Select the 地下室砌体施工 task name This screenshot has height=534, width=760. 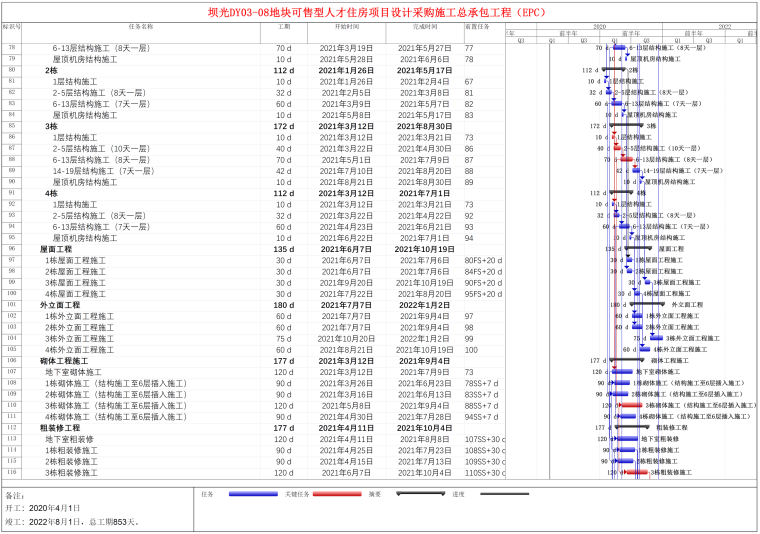[x=73, y=372]
